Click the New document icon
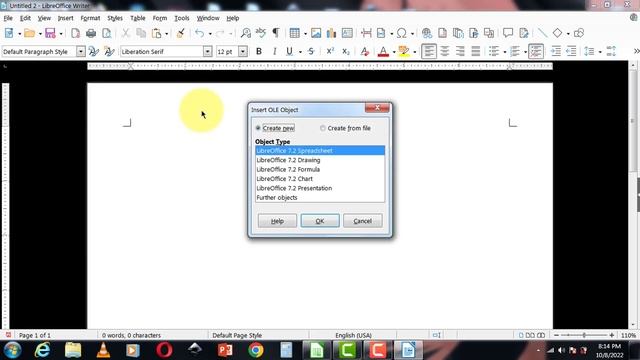The width and height of the screenshot is (640, 360). (x=9, y=33)
